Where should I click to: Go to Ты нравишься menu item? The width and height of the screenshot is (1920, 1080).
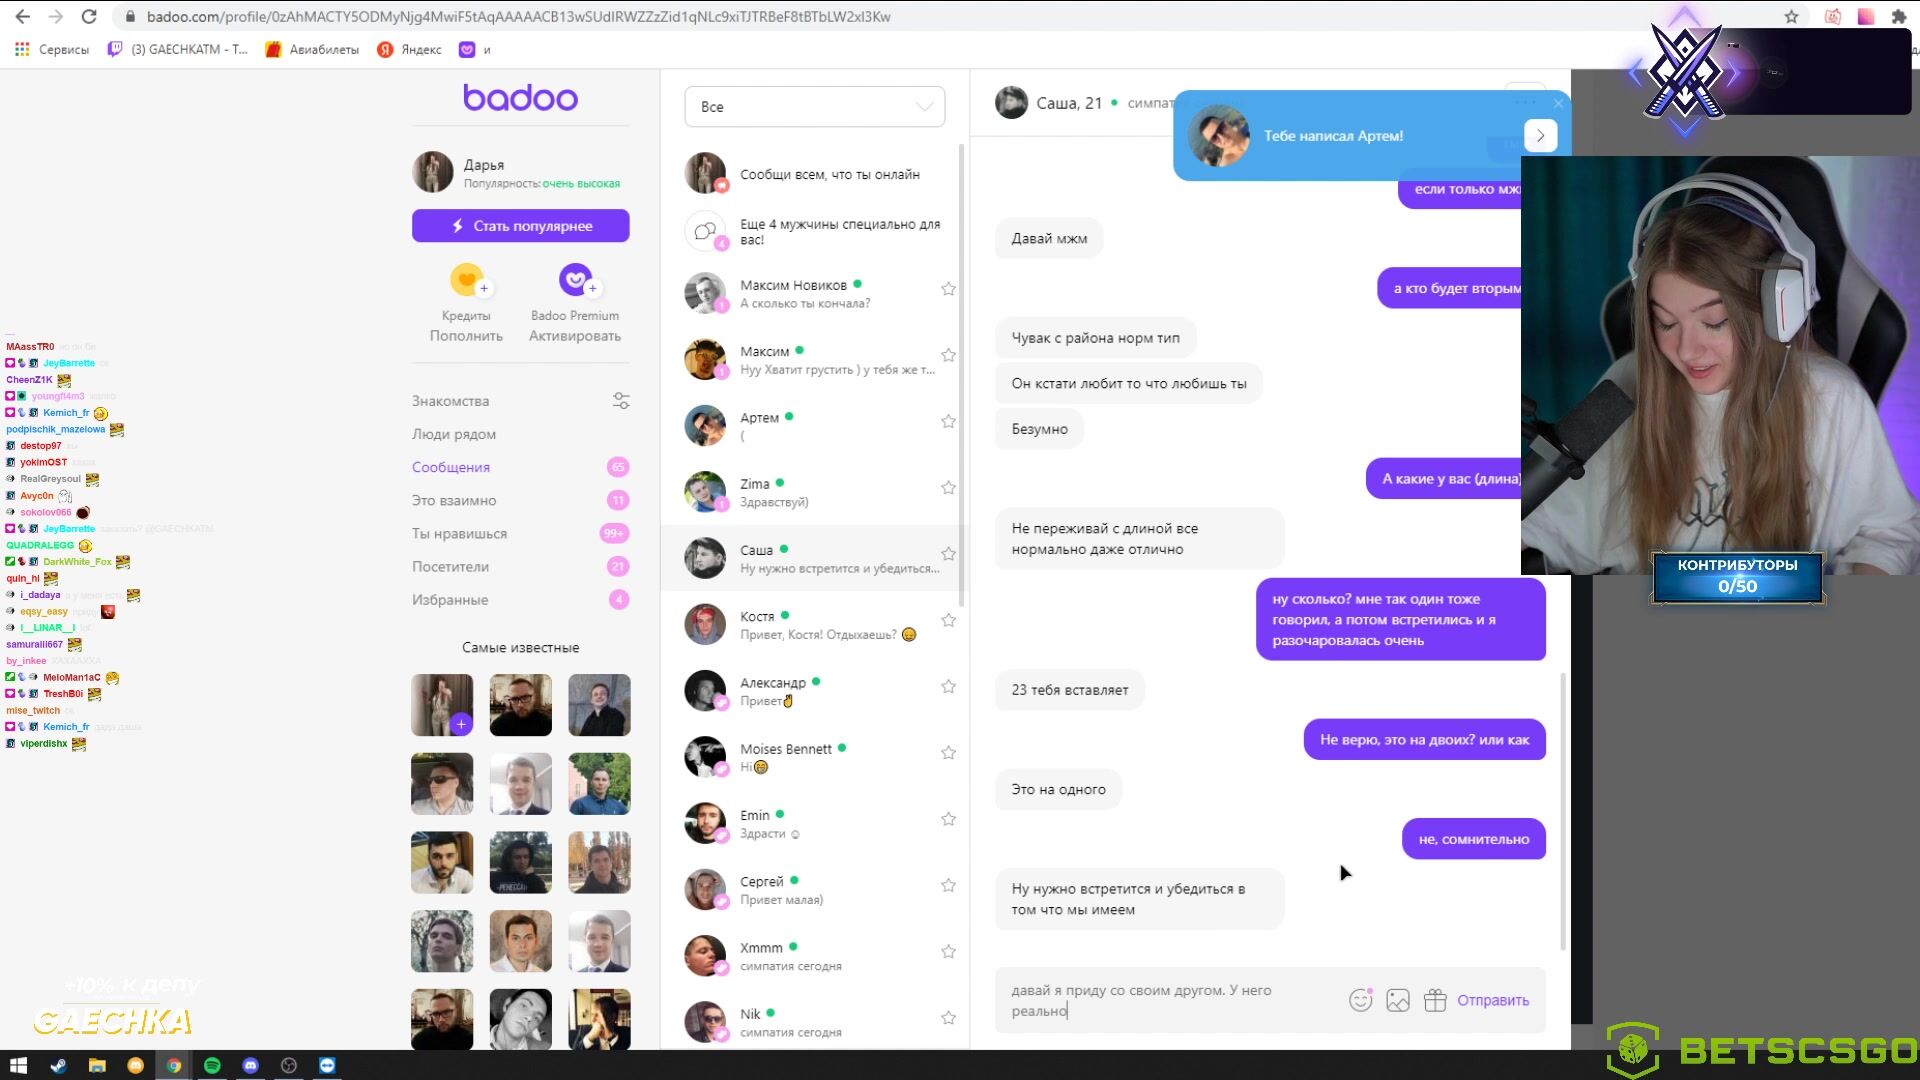point(459,534)
